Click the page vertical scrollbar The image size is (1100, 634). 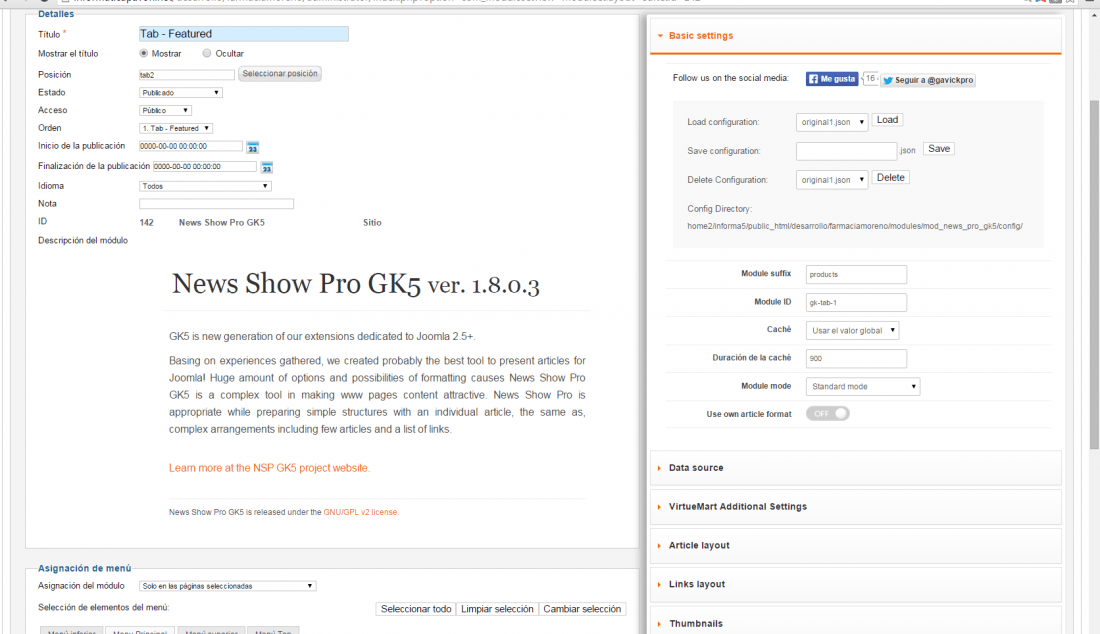[1094, 274]
